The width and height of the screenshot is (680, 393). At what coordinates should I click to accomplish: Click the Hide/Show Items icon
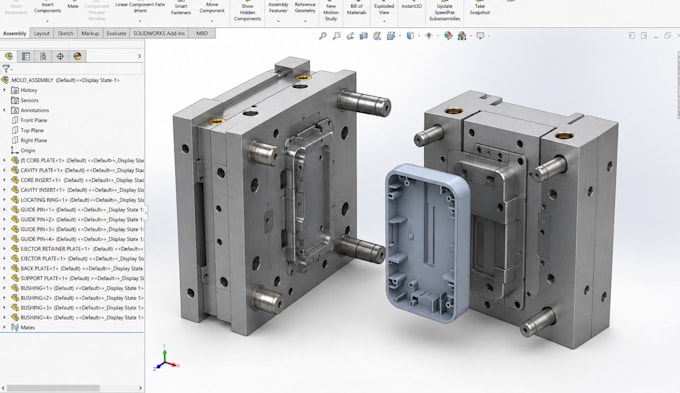(429, 36)
